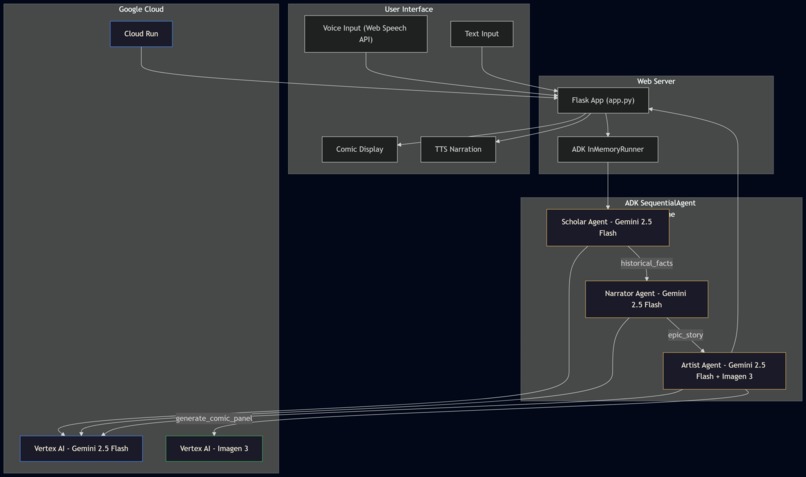Click the Google Cloud group title
The height and width of the screenshot is (477, 806).
click(141, 9)
